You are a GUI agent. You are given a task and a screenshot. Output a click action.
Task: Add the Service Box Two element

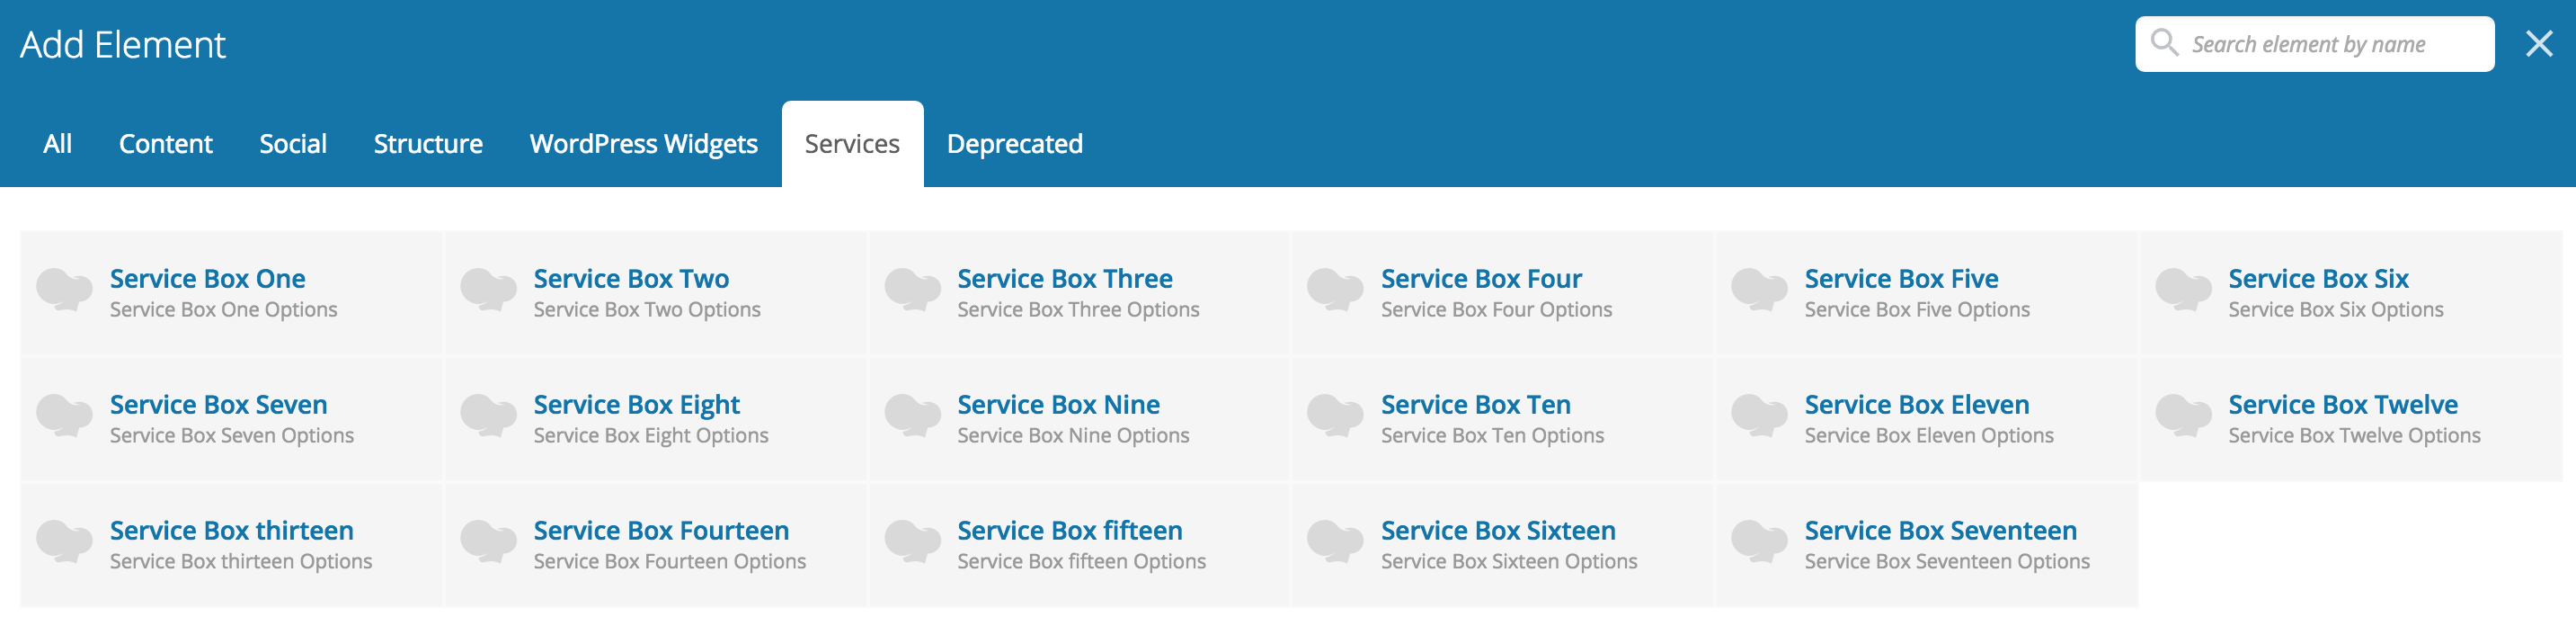[x=631, y=280]
